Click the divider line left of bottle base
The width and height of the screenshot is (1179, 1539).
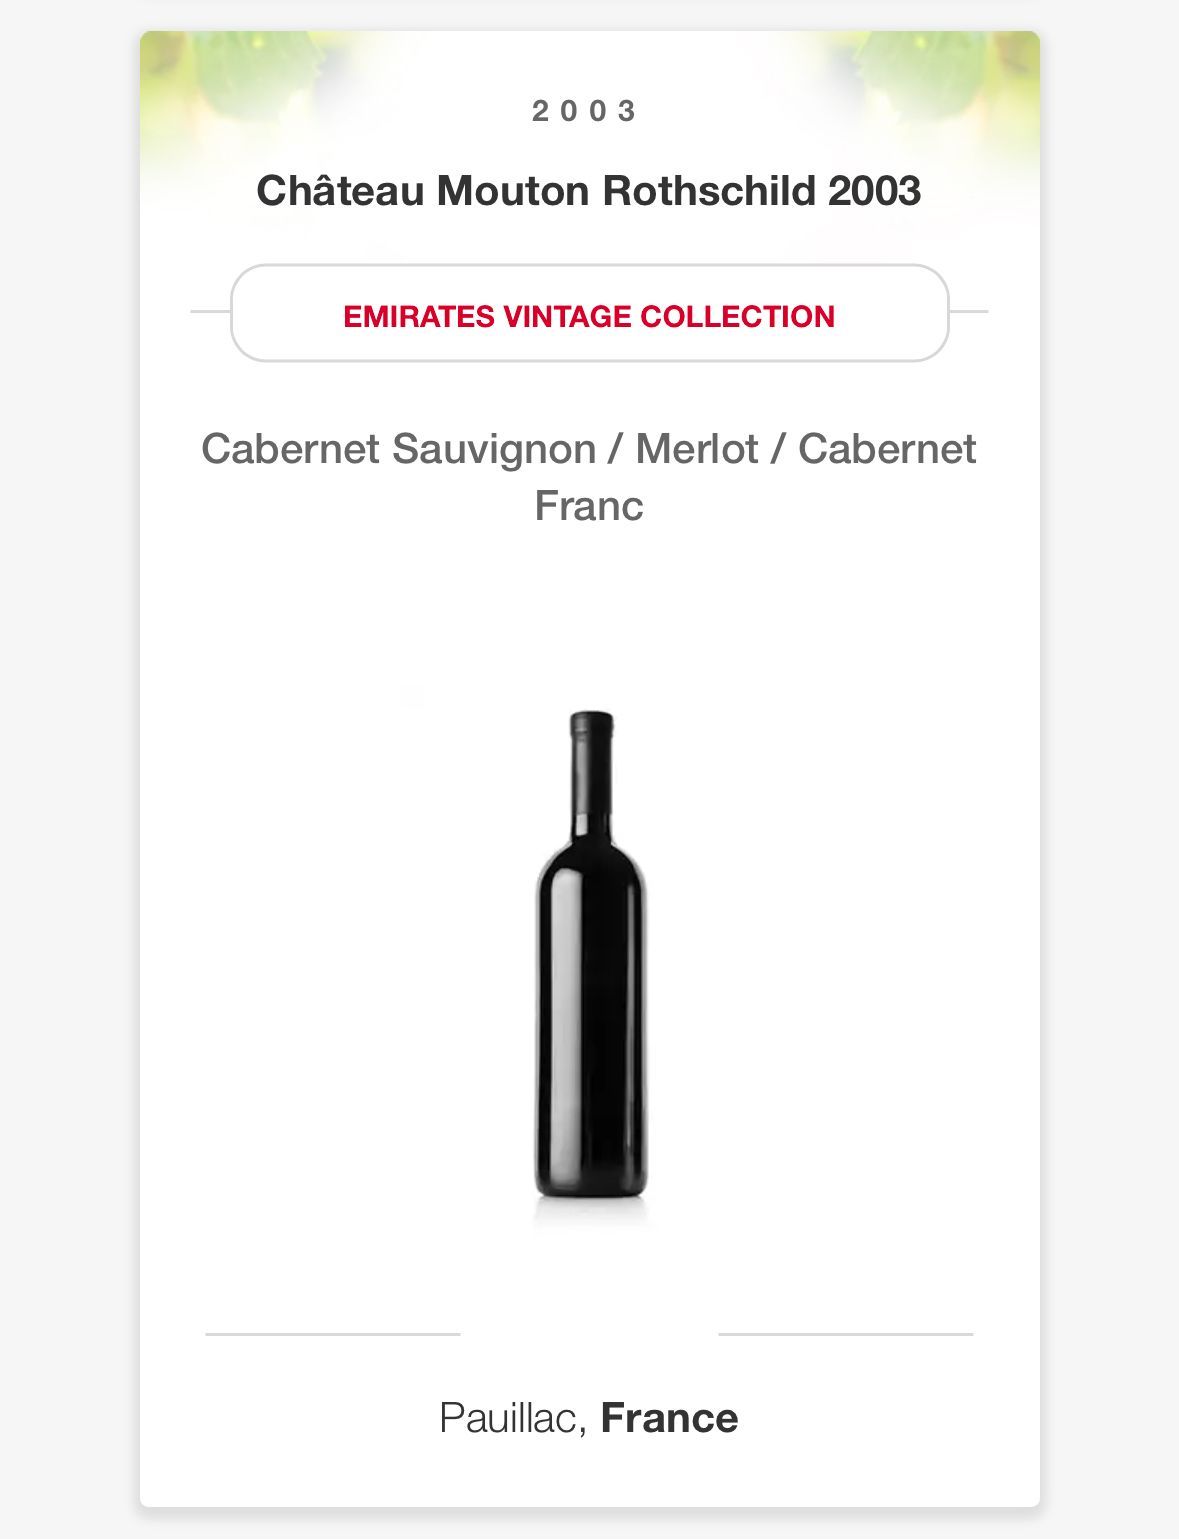[333, 1334]
